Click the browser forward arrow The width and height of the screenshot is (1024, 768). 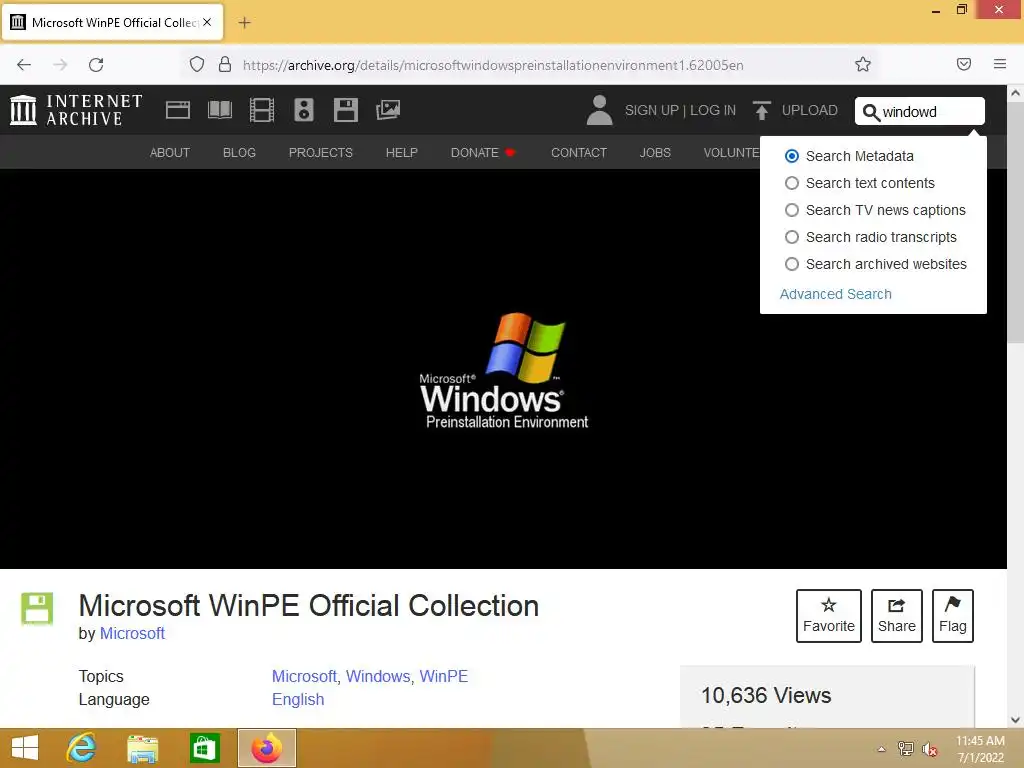[60, 65]
